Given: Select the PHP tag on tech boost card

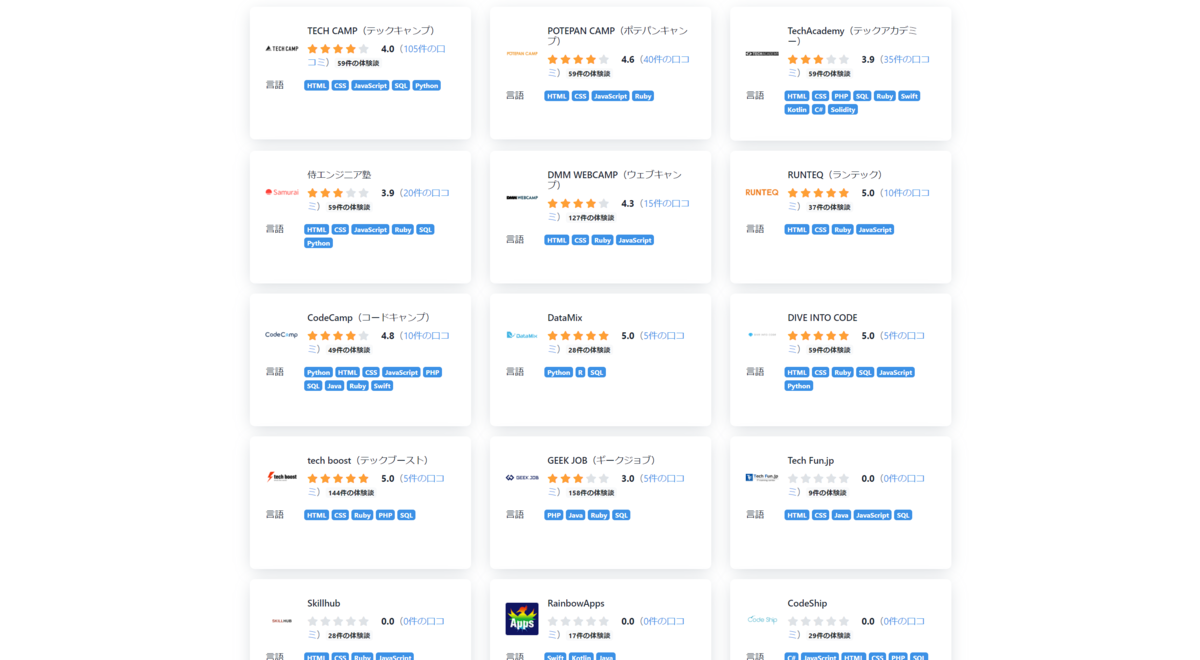Looking at the screenshot, I should click(385, 516).
